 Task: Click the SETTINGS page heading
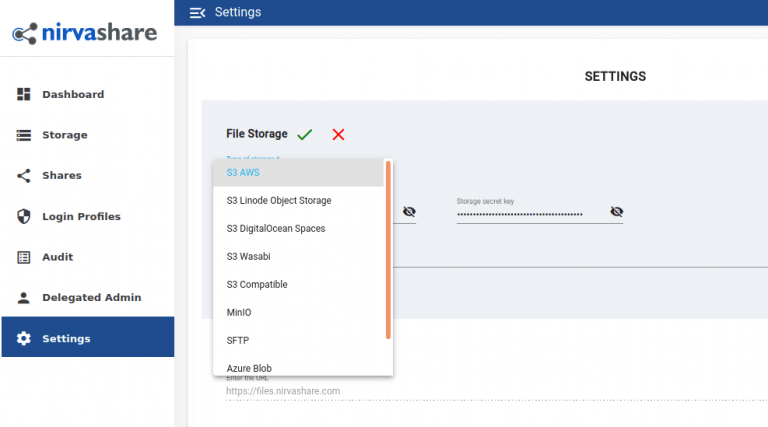point(615,76)
